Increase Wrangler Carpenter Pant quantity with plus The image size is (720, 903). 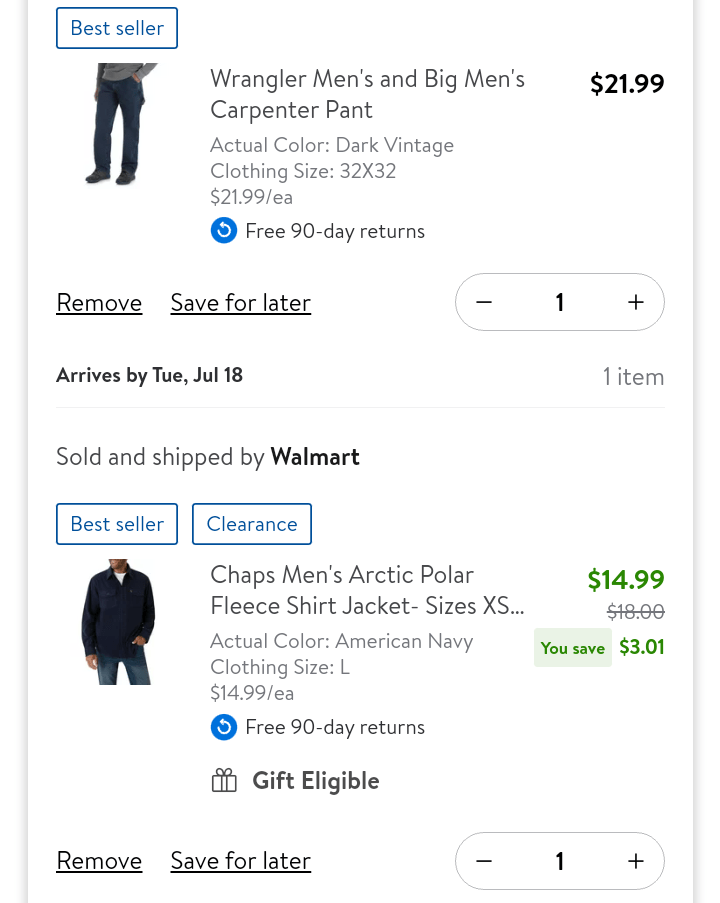click(x=635, y=302)
